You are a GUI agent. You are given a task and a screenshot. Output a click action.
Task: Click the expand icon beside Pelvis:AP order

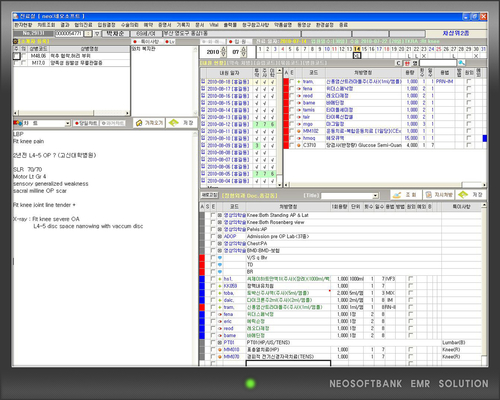click(x=220, y=229)
